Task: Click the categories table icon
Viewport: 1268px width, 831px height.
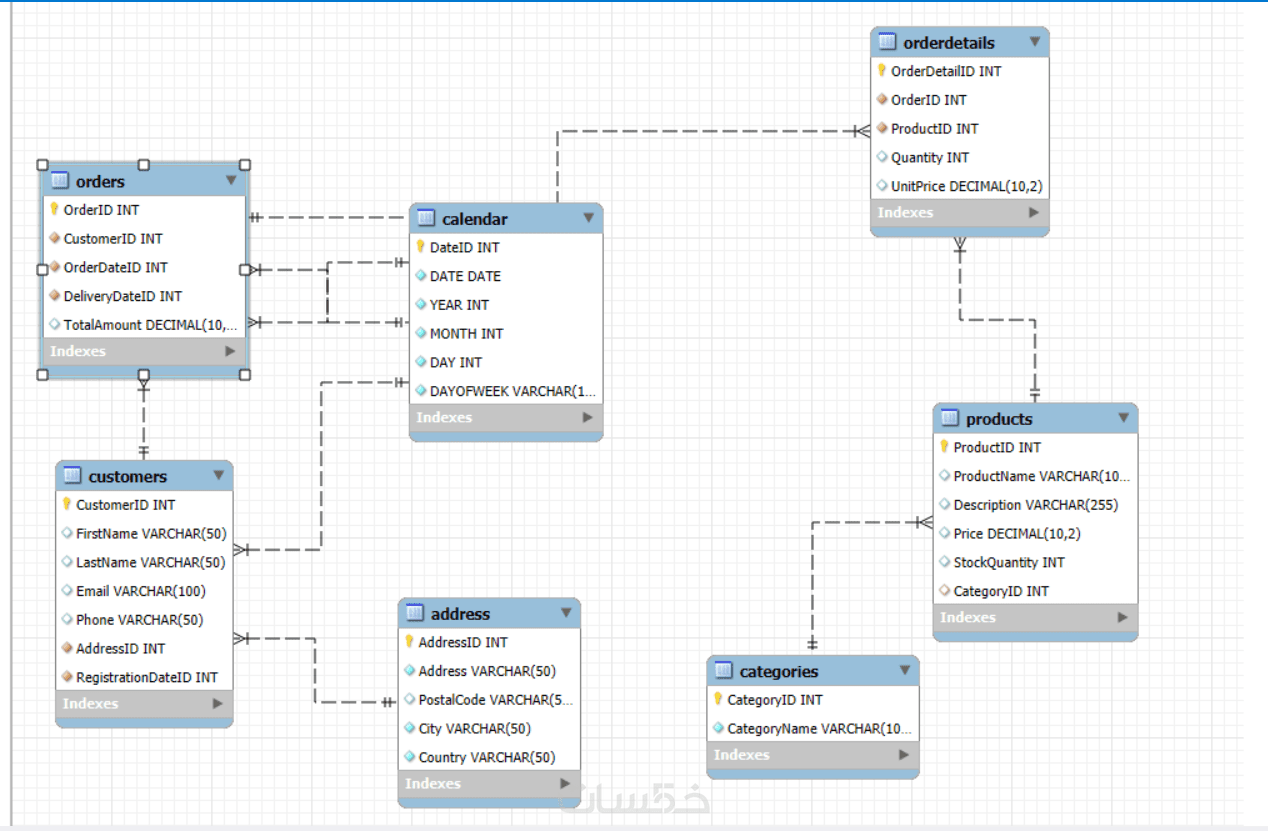Action: coord(724,672)
